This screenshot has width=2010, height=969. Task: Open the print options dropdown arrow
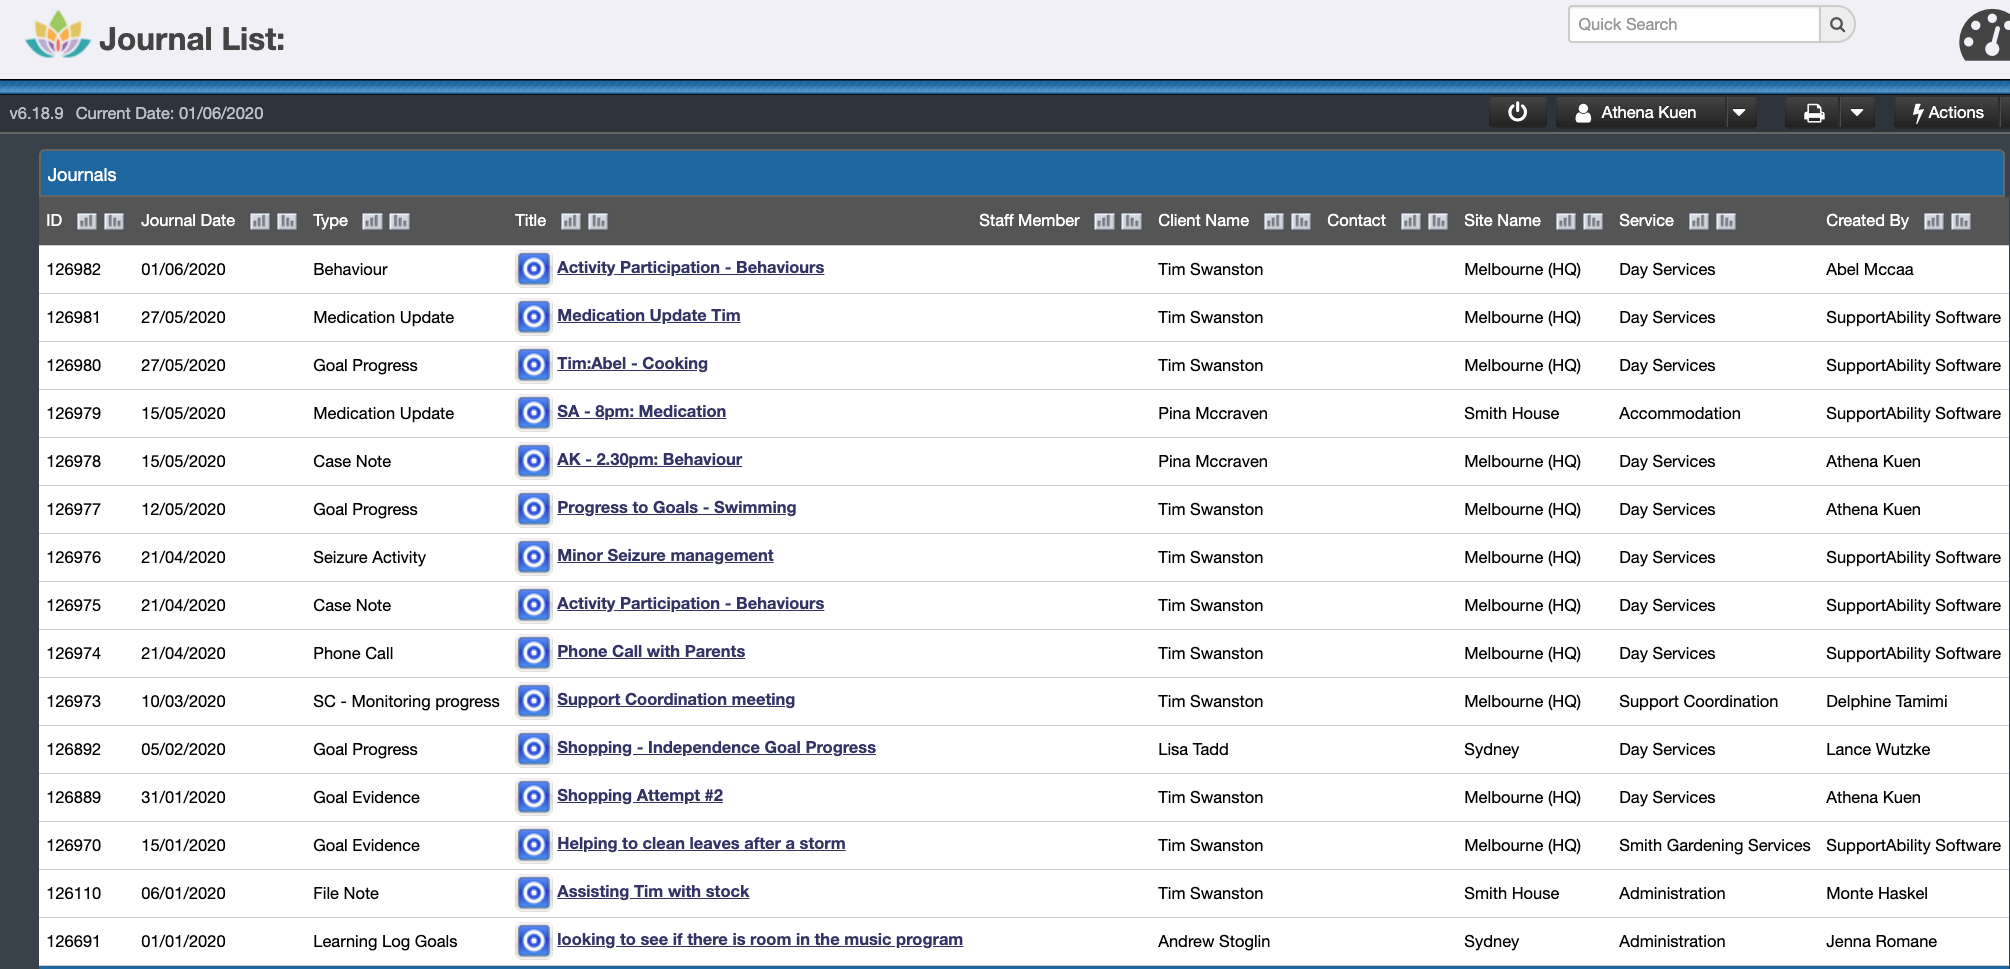click(x=1858, y=112)
